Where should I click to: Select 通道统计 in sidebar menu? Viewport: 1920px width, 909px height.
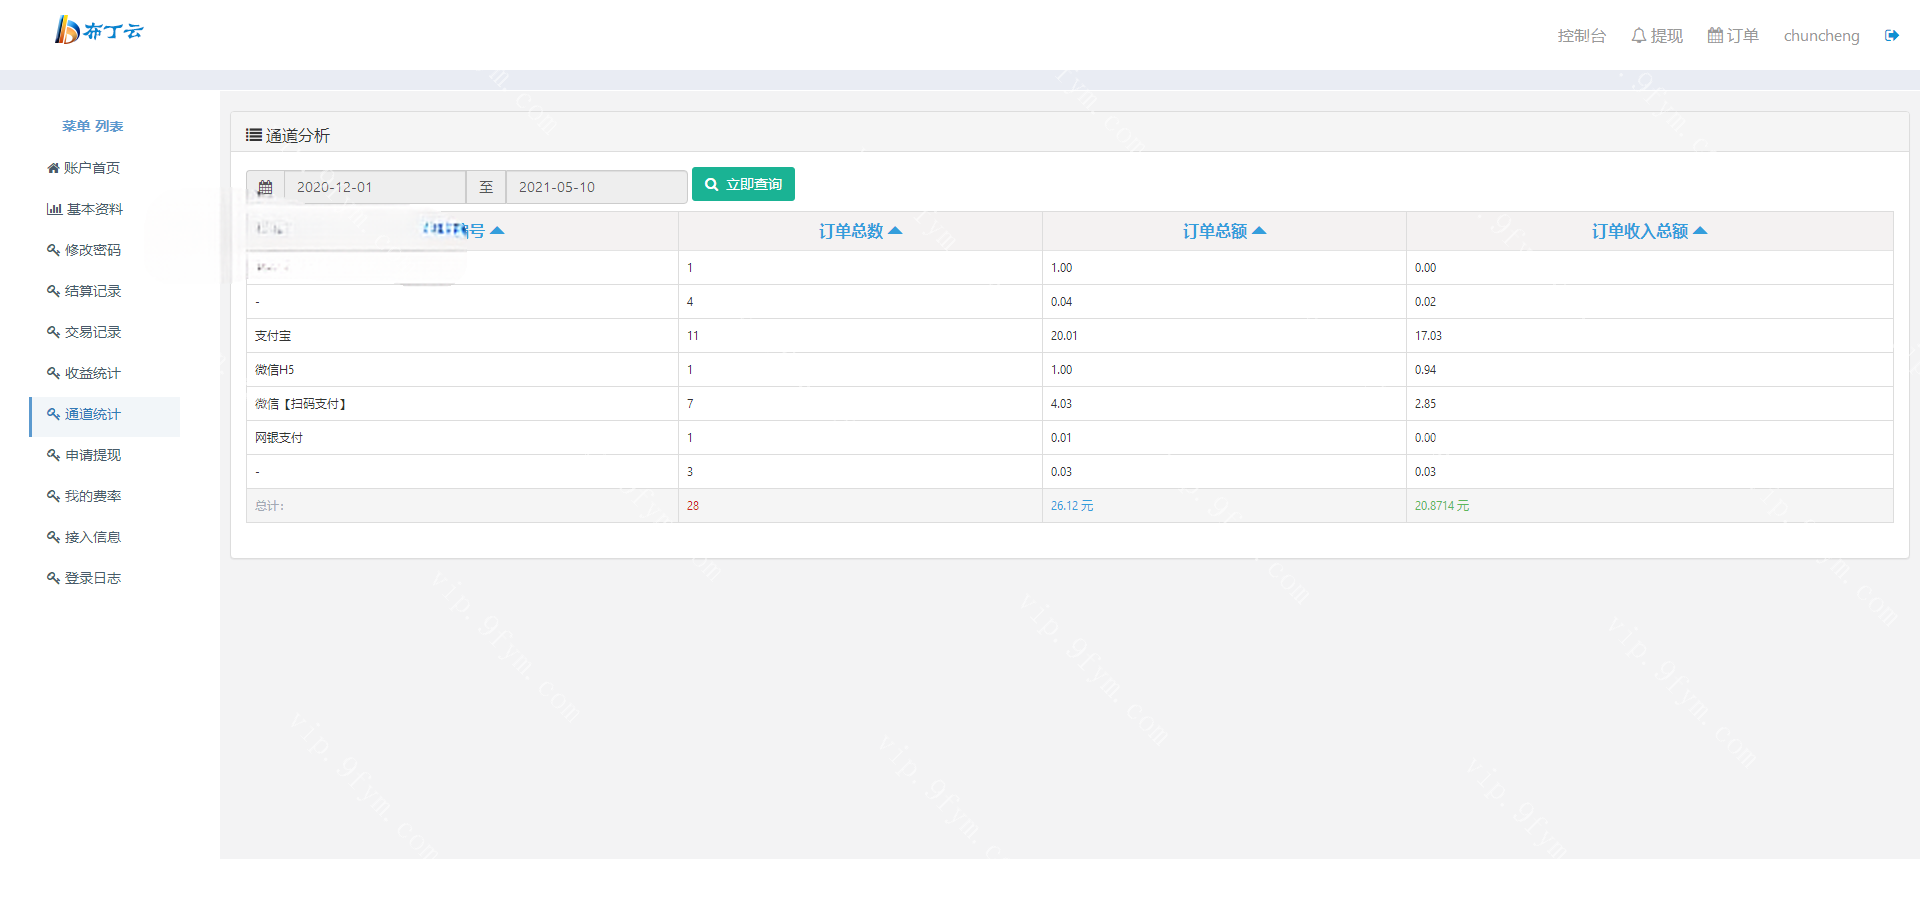[93, 414]
